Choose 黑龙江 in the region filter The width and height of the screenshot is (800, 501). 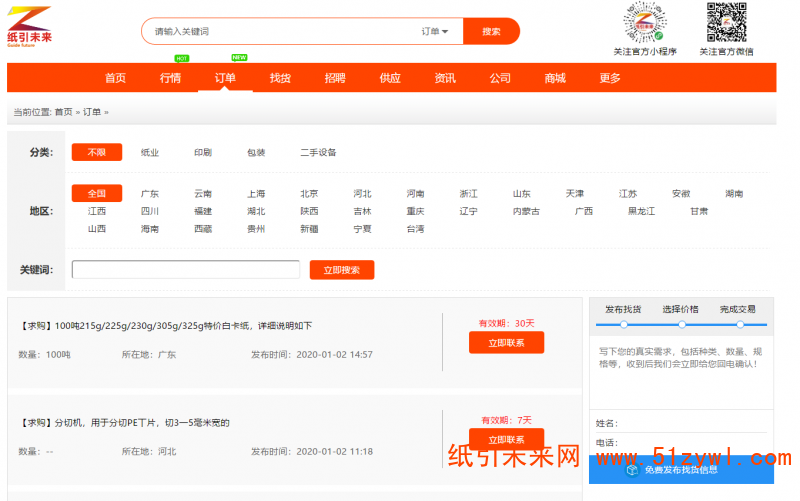(641, 211)
